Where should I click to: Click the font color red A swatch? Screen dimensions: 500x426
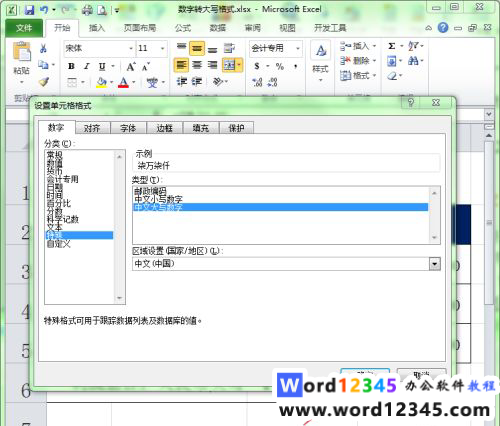pos(123,82)
